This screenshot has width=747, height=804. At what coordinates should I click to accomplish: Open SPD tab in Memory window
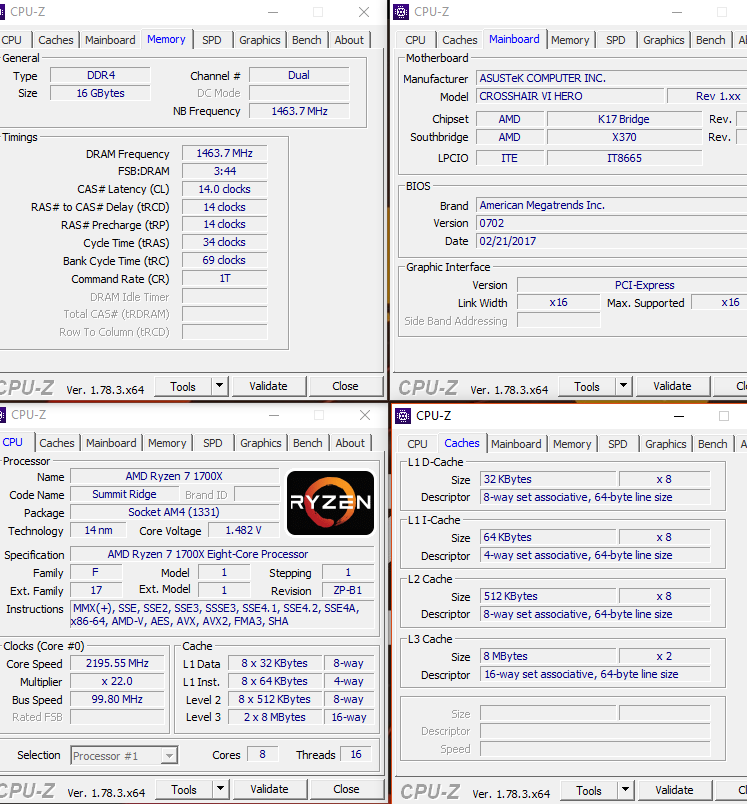click(x=212, y=40)
